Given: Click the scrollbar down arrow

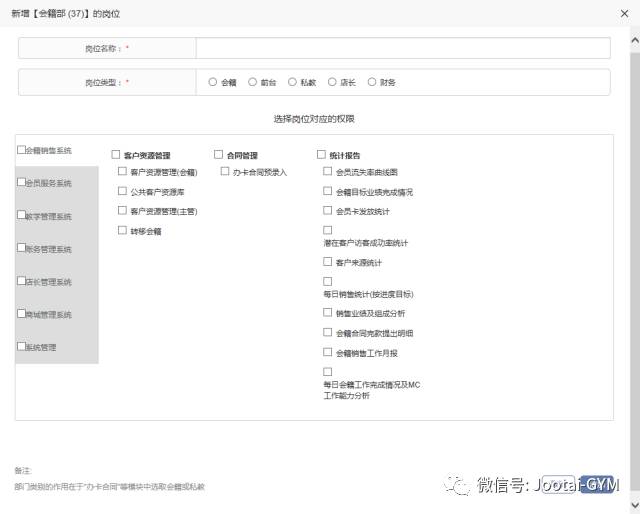Looking at the screenshot, I should pos(635,505).
